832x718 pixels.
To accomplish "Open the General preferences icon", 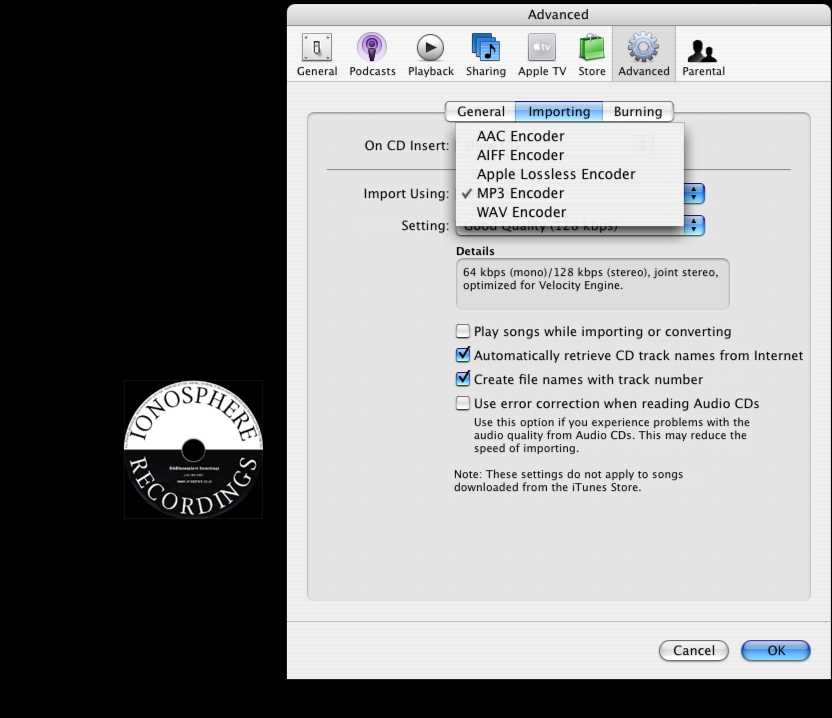I will pyautogui.click(x=316, y=54).
